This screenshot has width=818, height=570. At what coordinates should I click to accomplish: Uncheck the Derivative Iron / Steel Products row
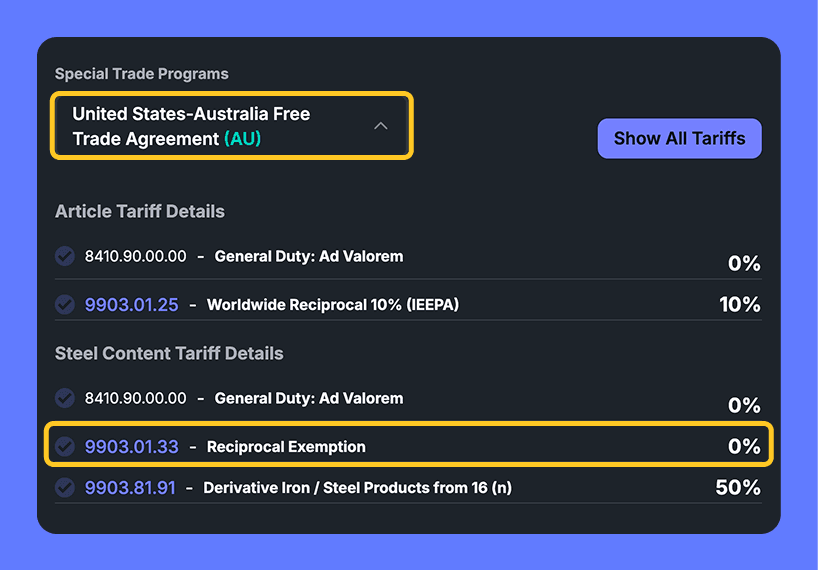pyautogui.click(x=65, y=488)
